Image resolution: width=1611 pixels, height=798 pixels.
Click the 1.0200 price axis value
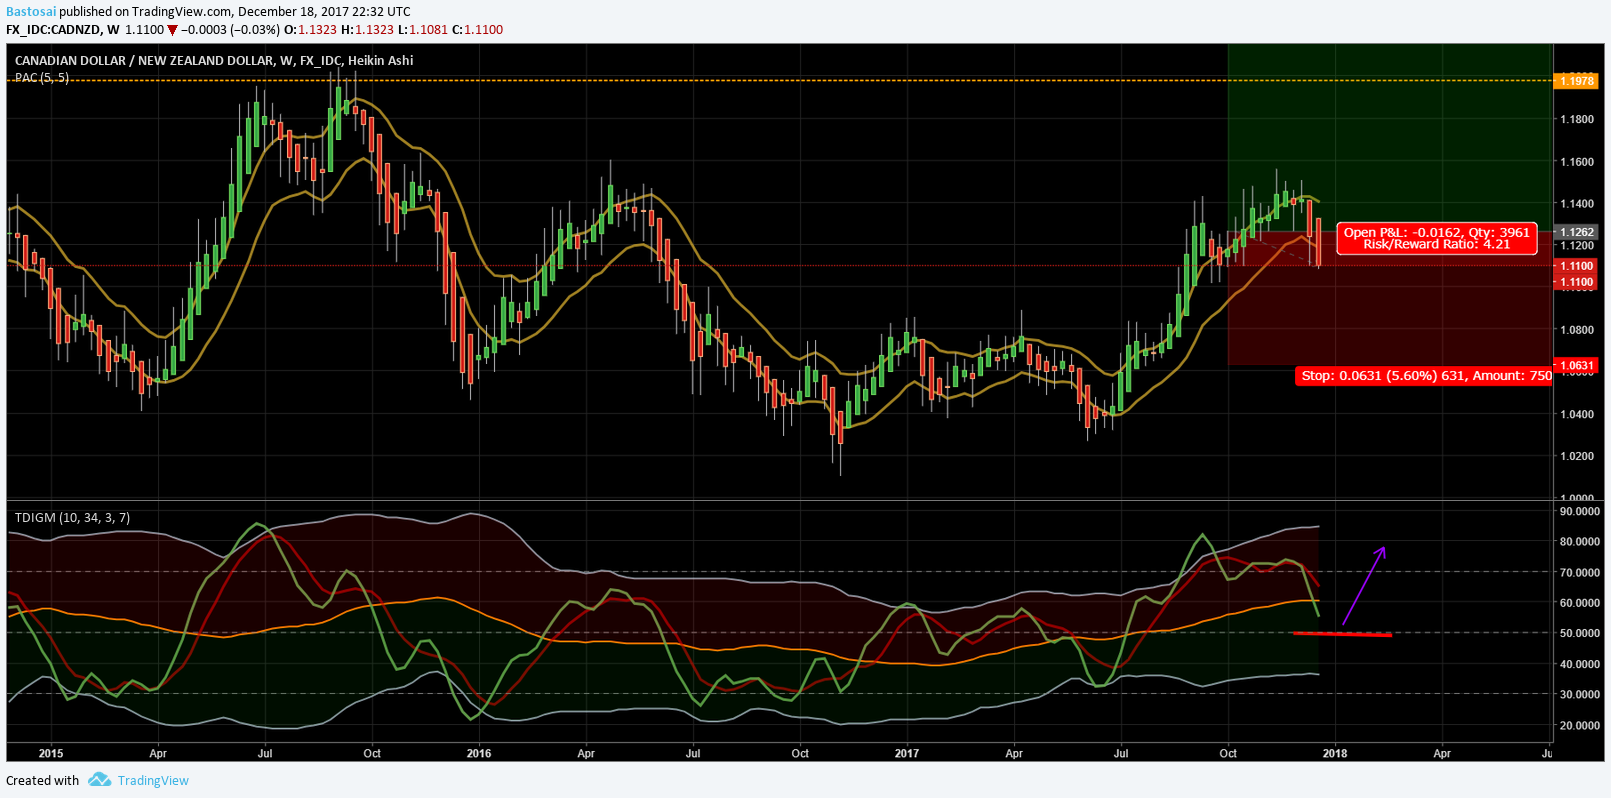point(1577,456)
